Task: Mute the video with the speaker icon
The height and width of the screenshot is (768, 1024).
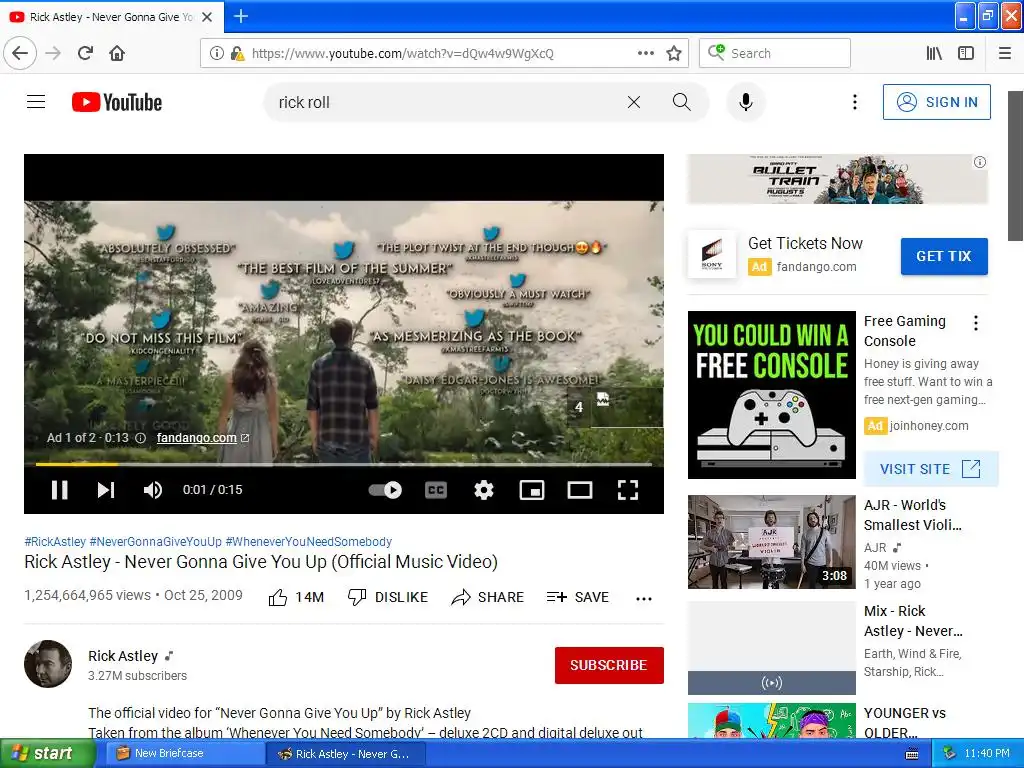Action: click(153, 490)
